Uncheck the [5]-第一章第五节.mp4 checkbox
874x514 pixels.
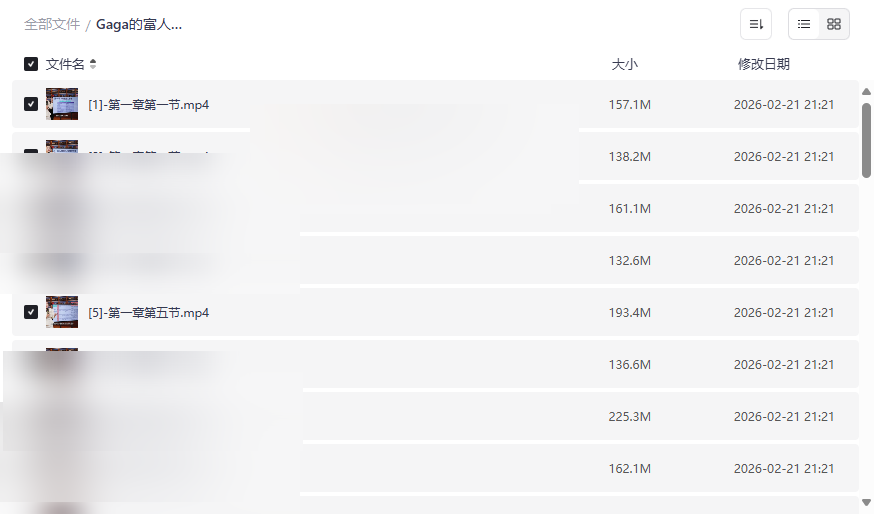31,312
